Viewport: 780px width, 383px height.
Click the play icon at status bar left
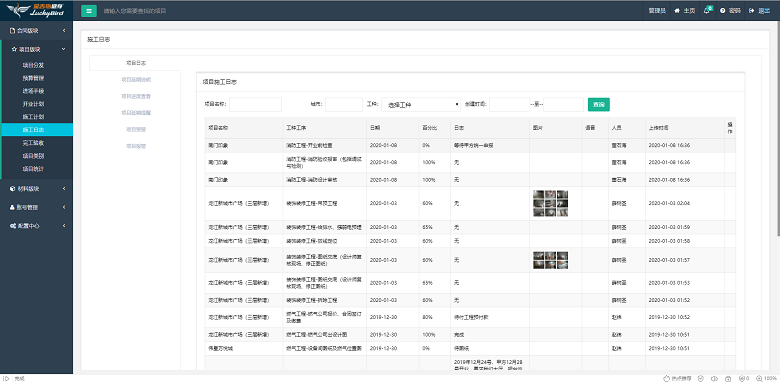6,379
